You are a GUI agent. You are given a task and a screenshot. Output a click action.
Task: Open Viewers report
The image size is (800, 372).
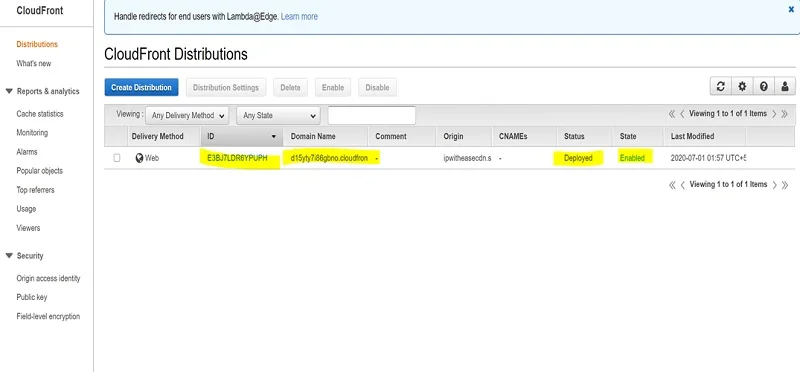pos(28,228)
